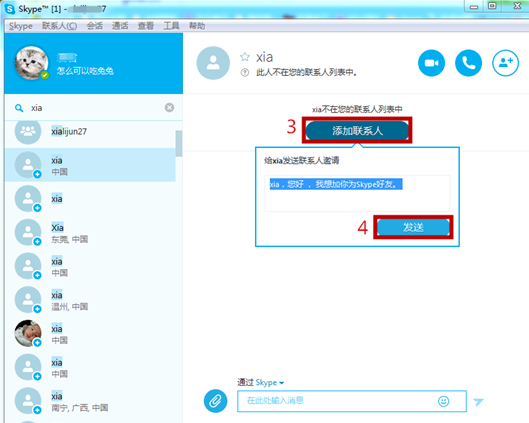Viewport: 529px width, 423px height.
Task: Click the 添加联系人 button
Action: coord(357,131)
